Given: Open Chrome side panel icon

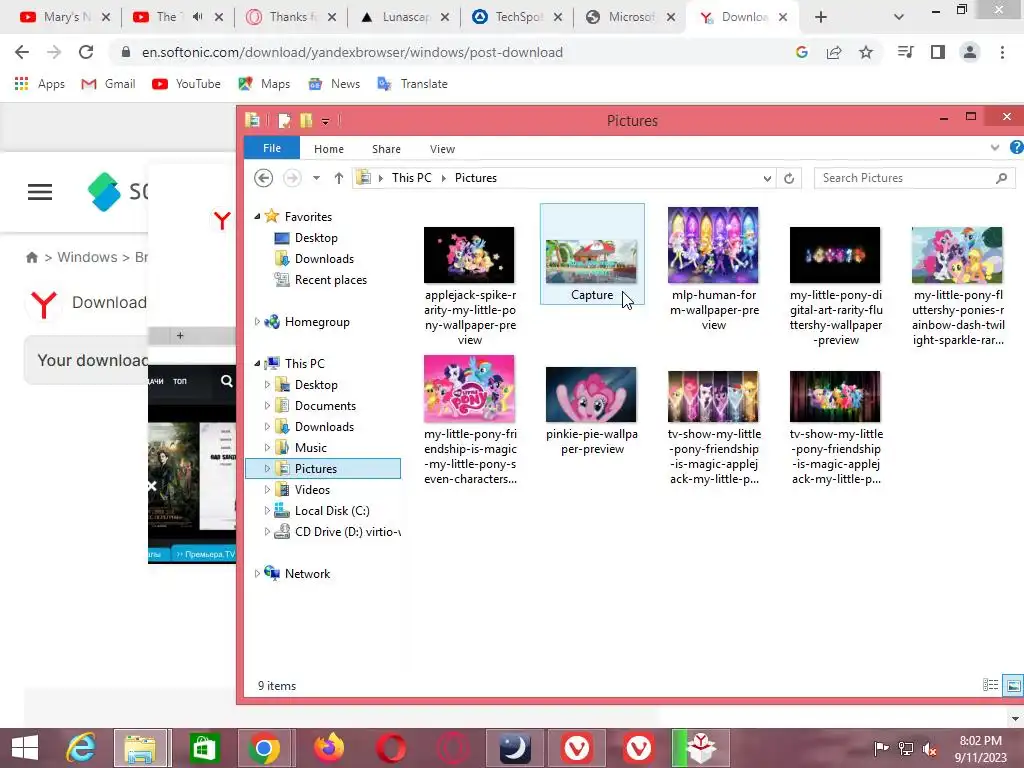Looking at the screenshot, I should pyautogui.click(x=938, y=52).
